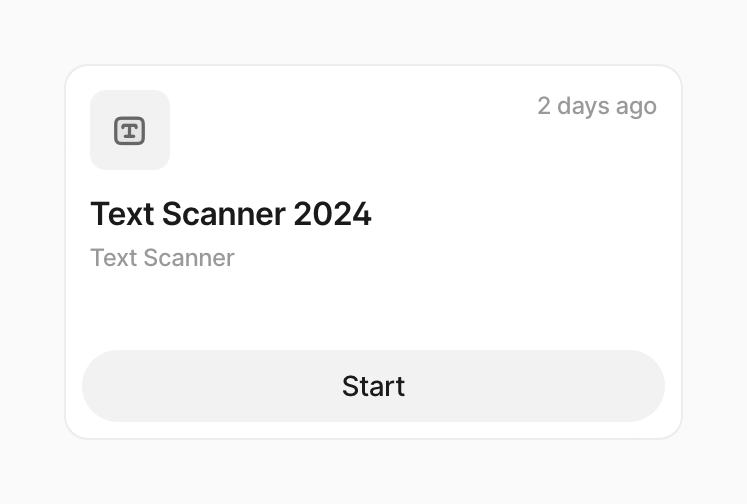
Task: Activate the icon in the card header
Action: (130, 130)
